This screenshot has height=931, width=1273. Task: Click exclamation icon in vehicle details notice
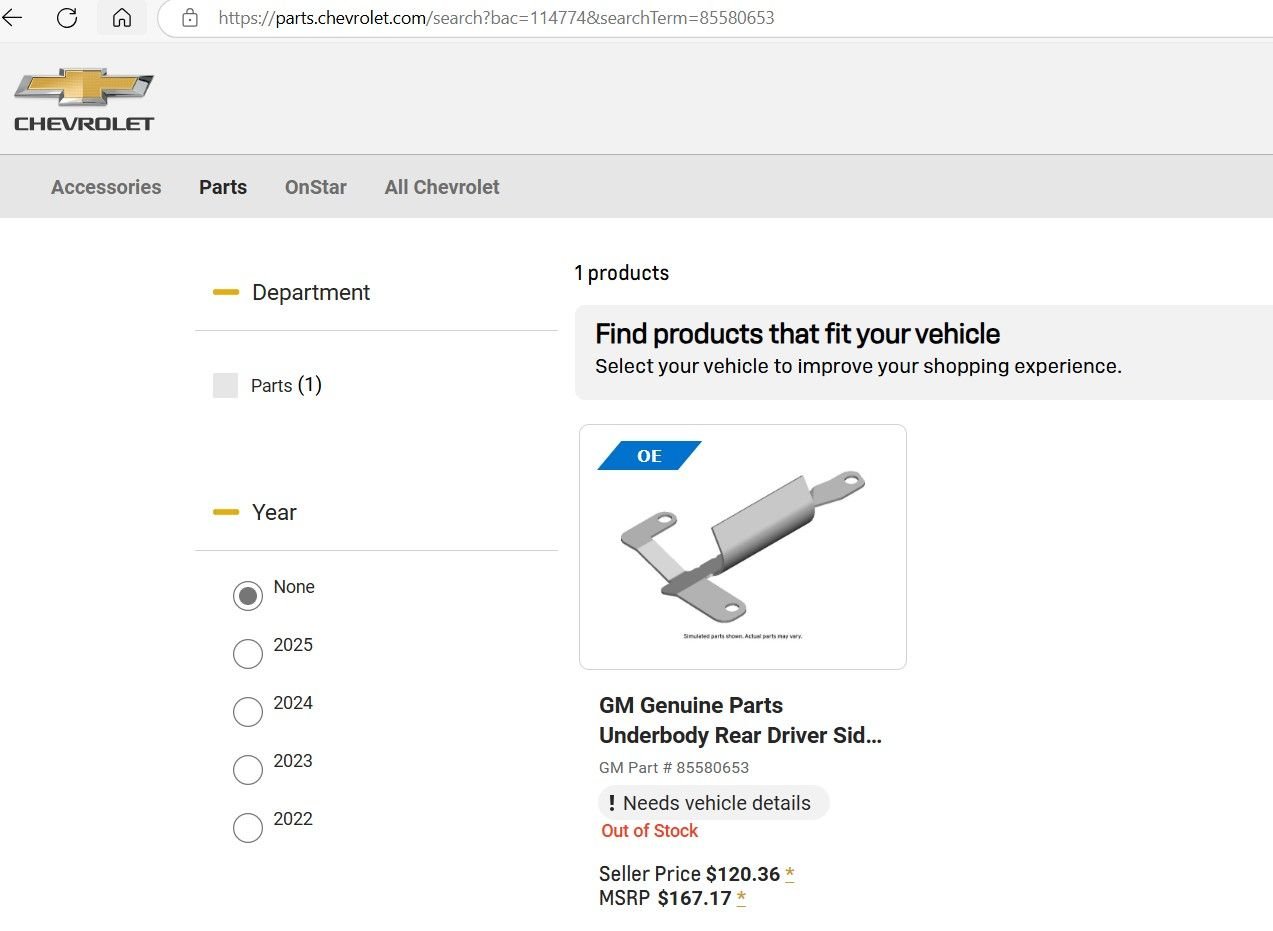612,803
